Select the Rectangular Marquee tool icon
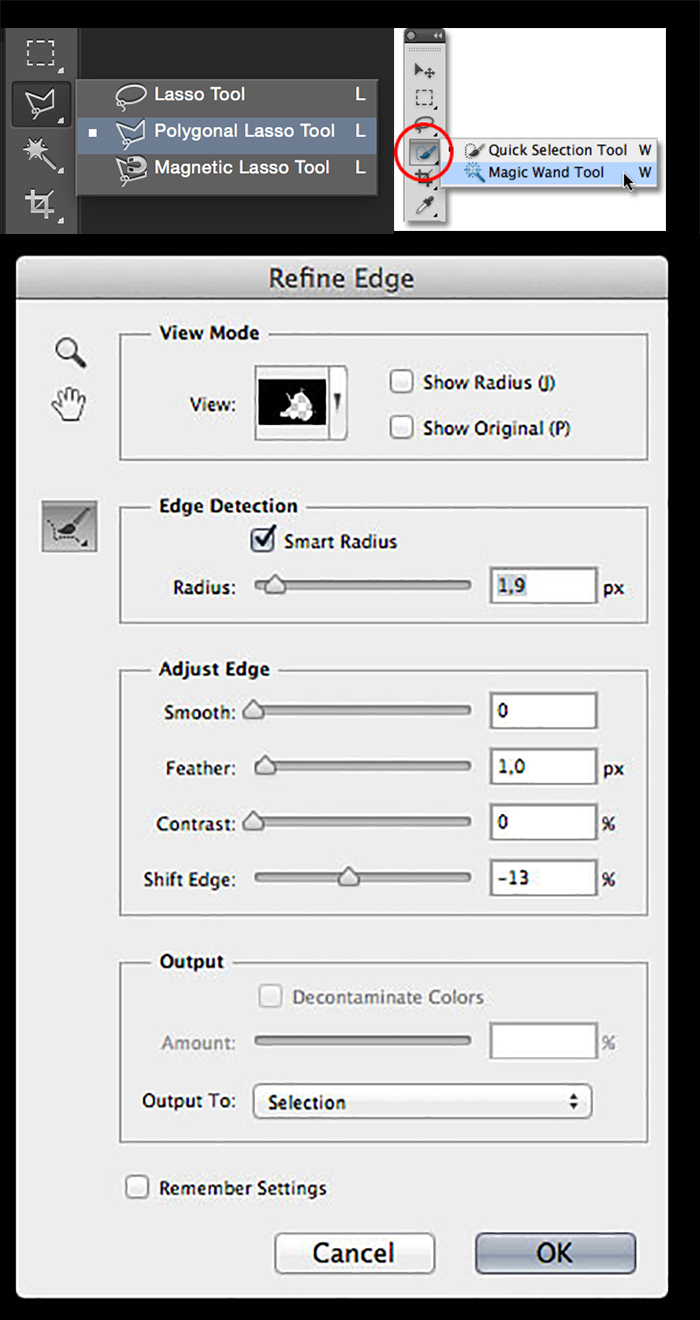 (x=40, y=52)
